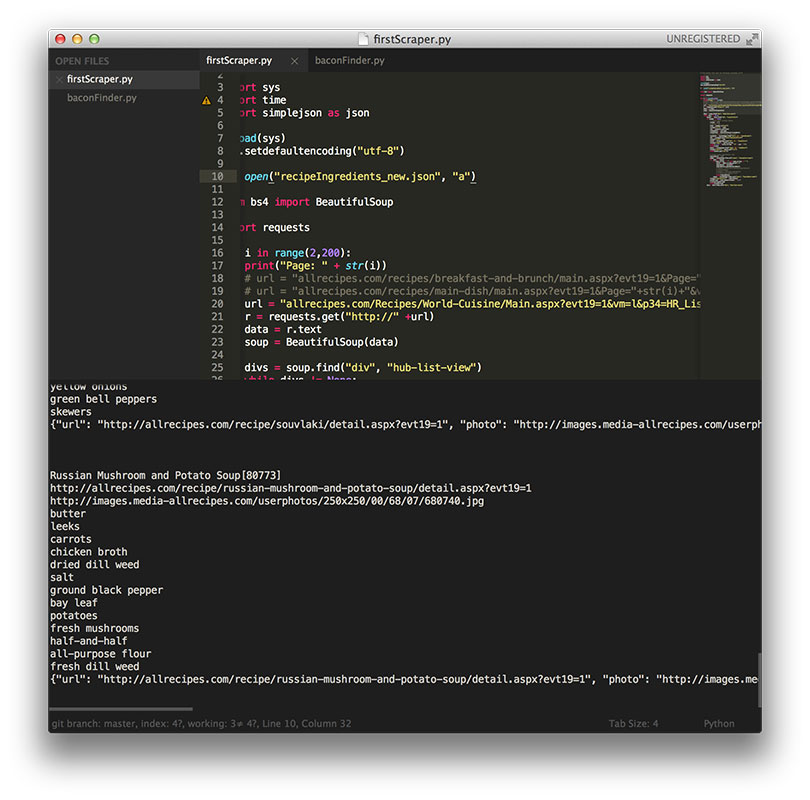Click the fullscreen arrows icon in title bar

pyautogui.click(x=752, y=39)
